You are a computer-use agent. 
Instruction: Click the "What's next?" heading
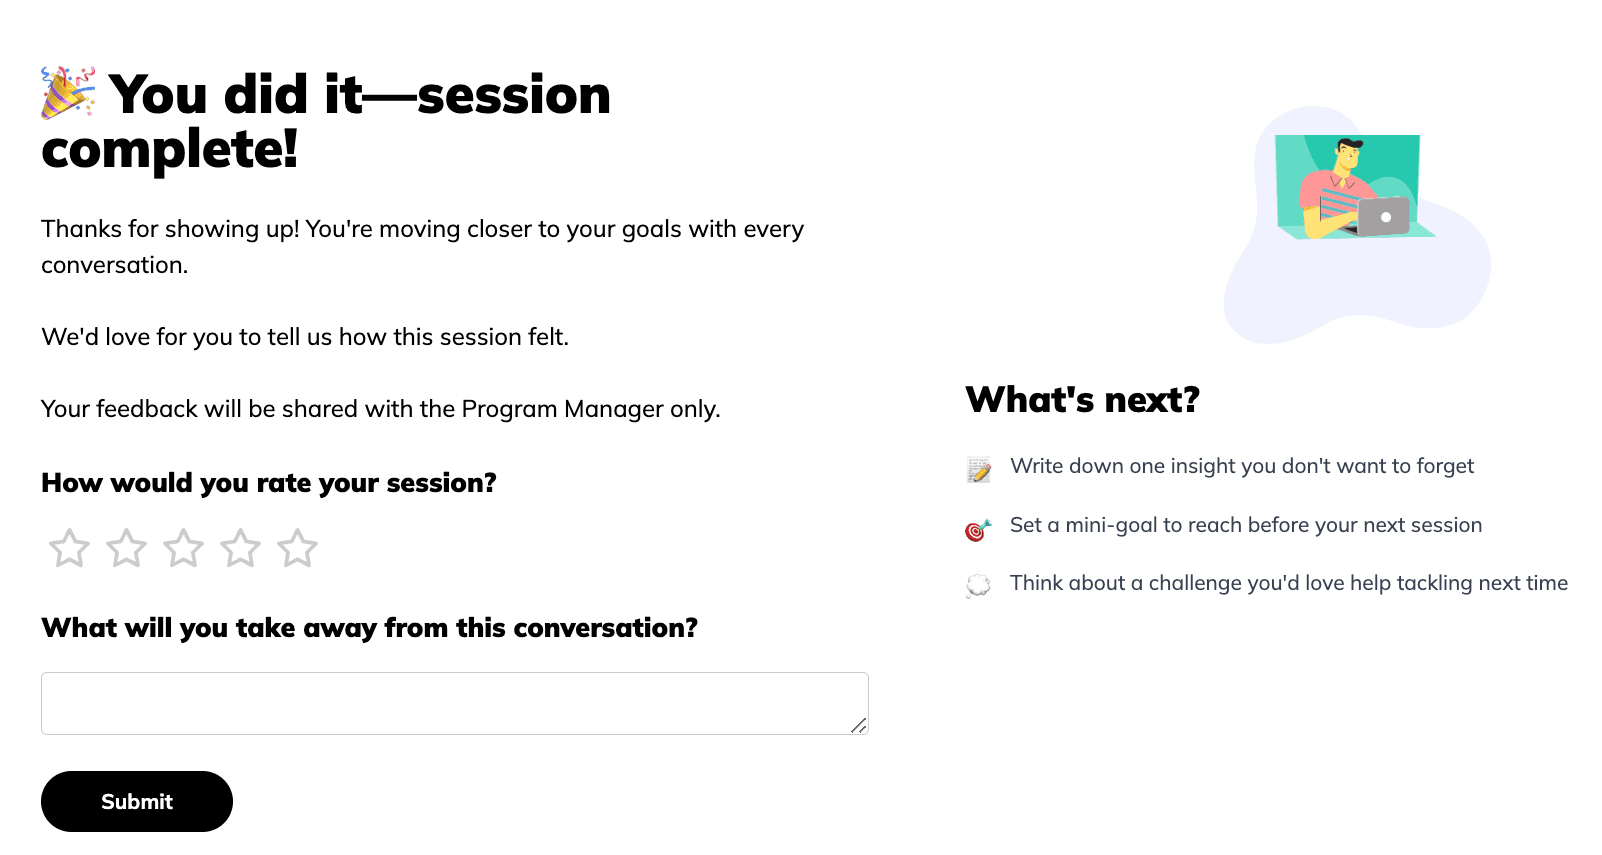coord(1082,400)
